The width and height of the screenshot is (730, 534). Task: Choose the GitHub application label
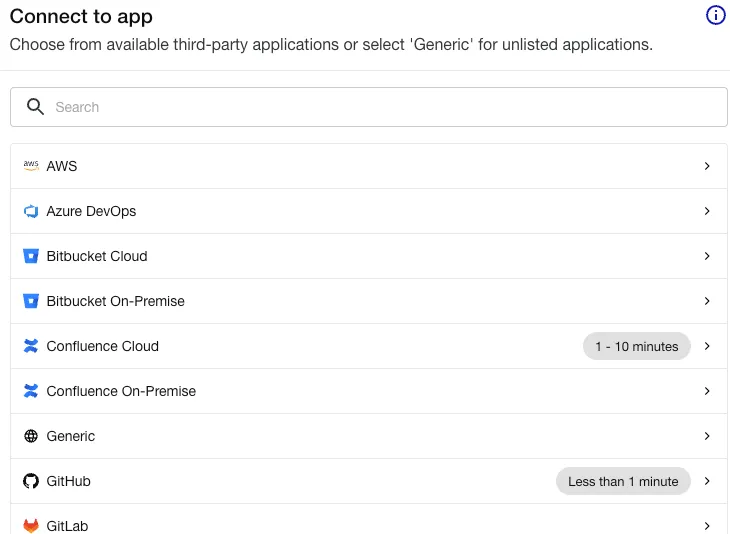point(68,481)
